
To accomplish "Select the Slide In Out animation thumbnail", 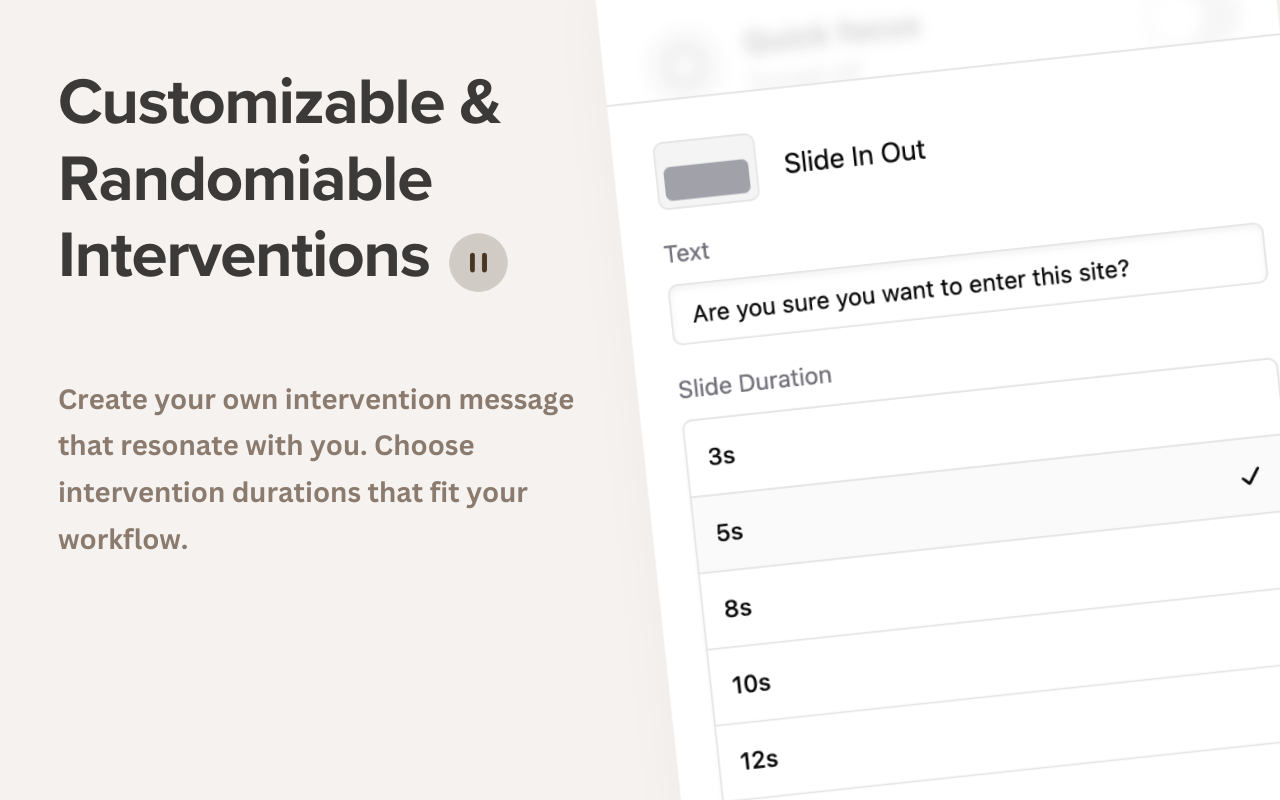I will (x=706, y=171).
